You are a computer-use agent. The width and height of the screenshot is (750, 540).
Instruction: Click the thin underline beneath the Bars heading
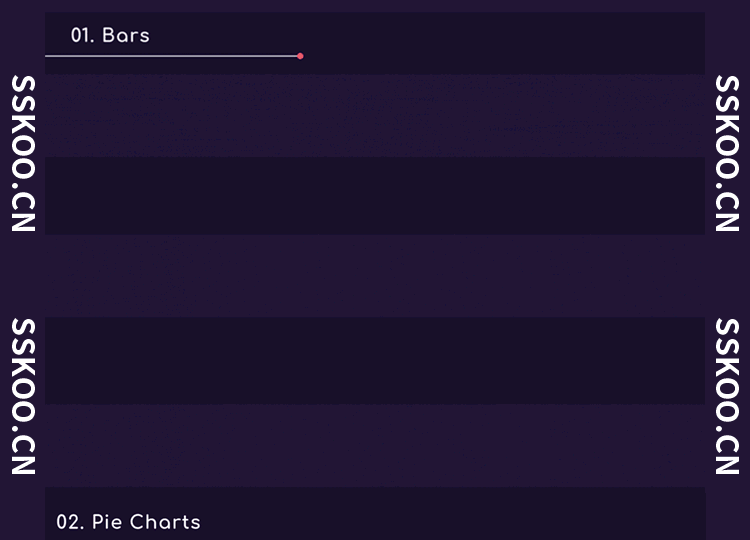click(x=170, y=56)
